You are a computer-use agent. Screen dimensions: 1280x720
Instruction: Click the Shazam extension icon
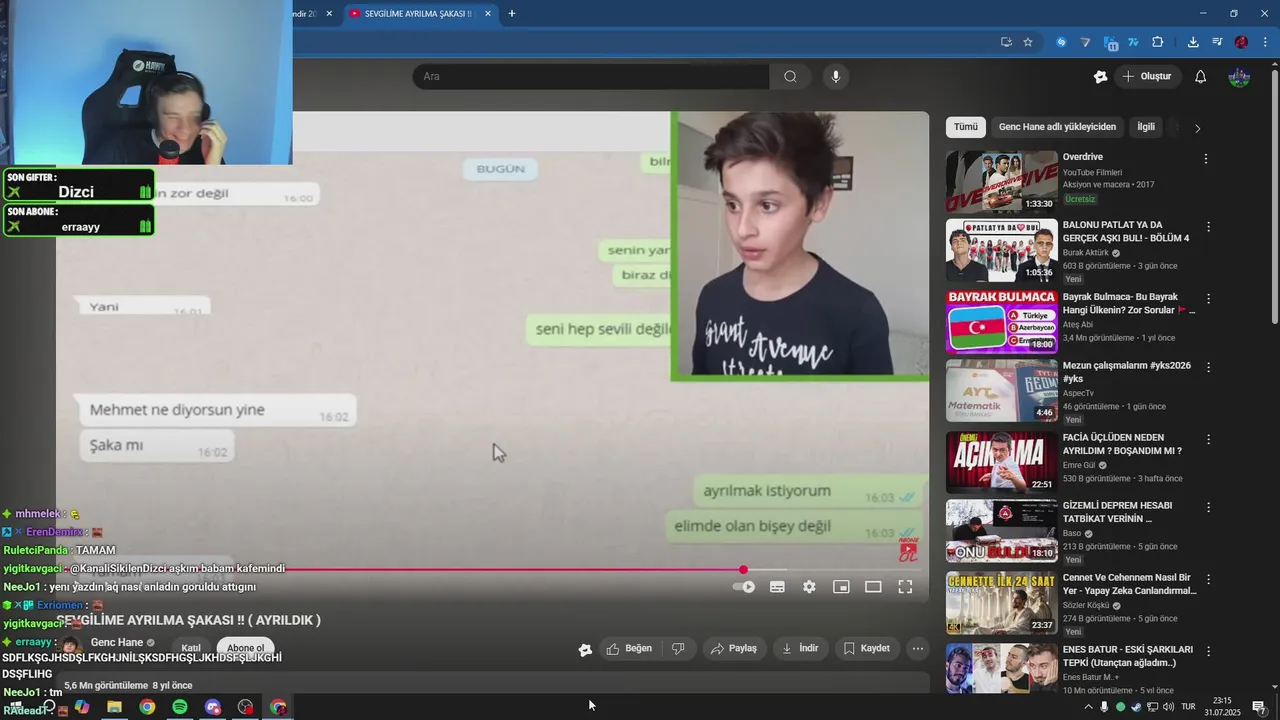(1062, 42)
